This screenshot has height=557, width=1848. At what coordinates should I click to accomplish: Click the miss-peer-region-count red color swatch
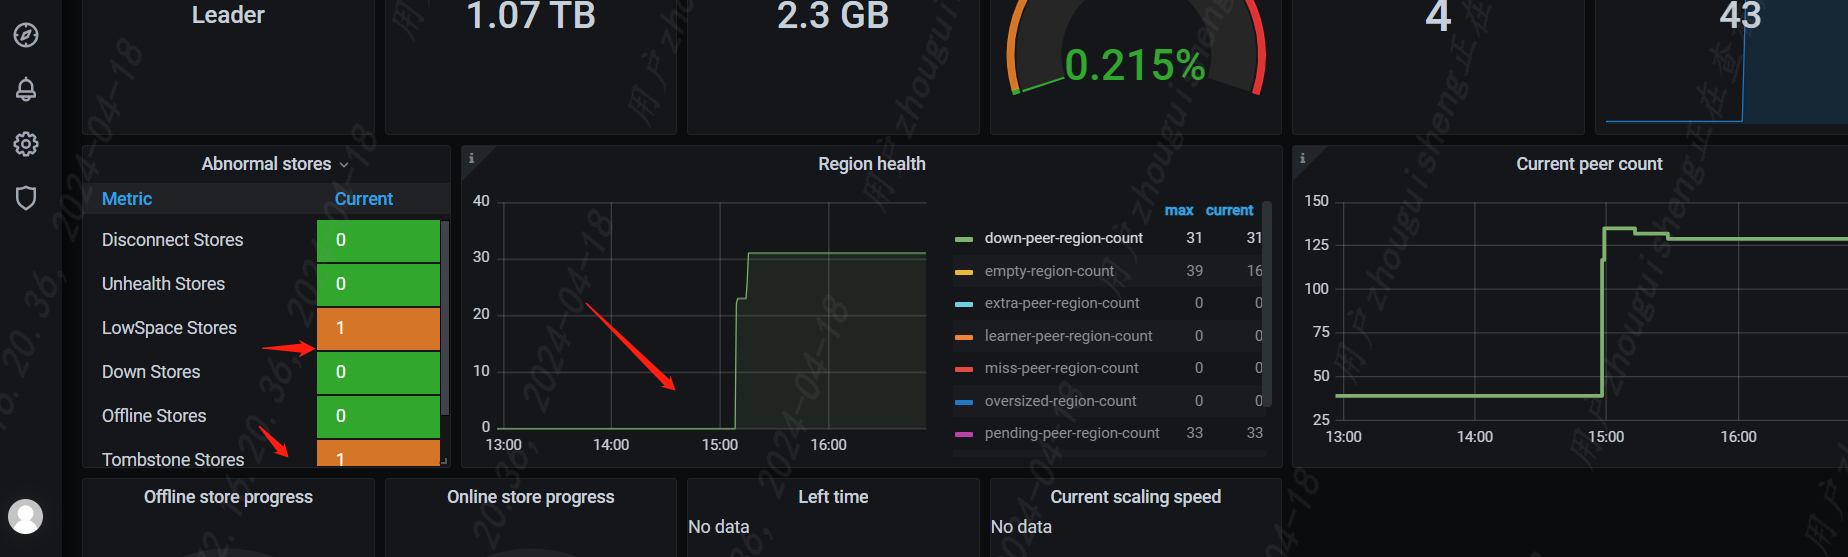click(964, 369)
